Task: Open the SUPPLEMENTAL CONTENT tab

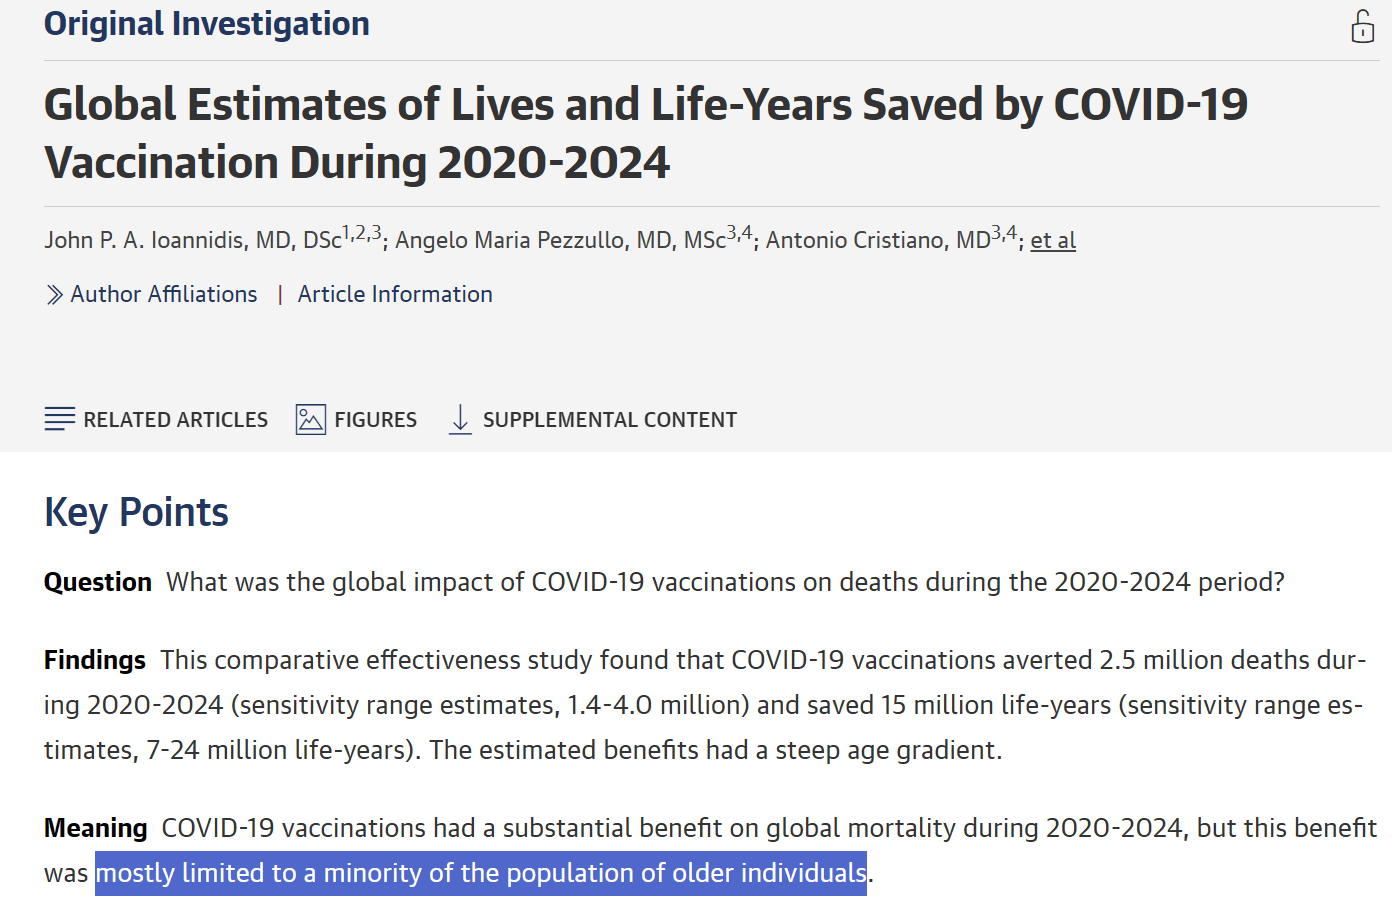Action: (593, 419)
